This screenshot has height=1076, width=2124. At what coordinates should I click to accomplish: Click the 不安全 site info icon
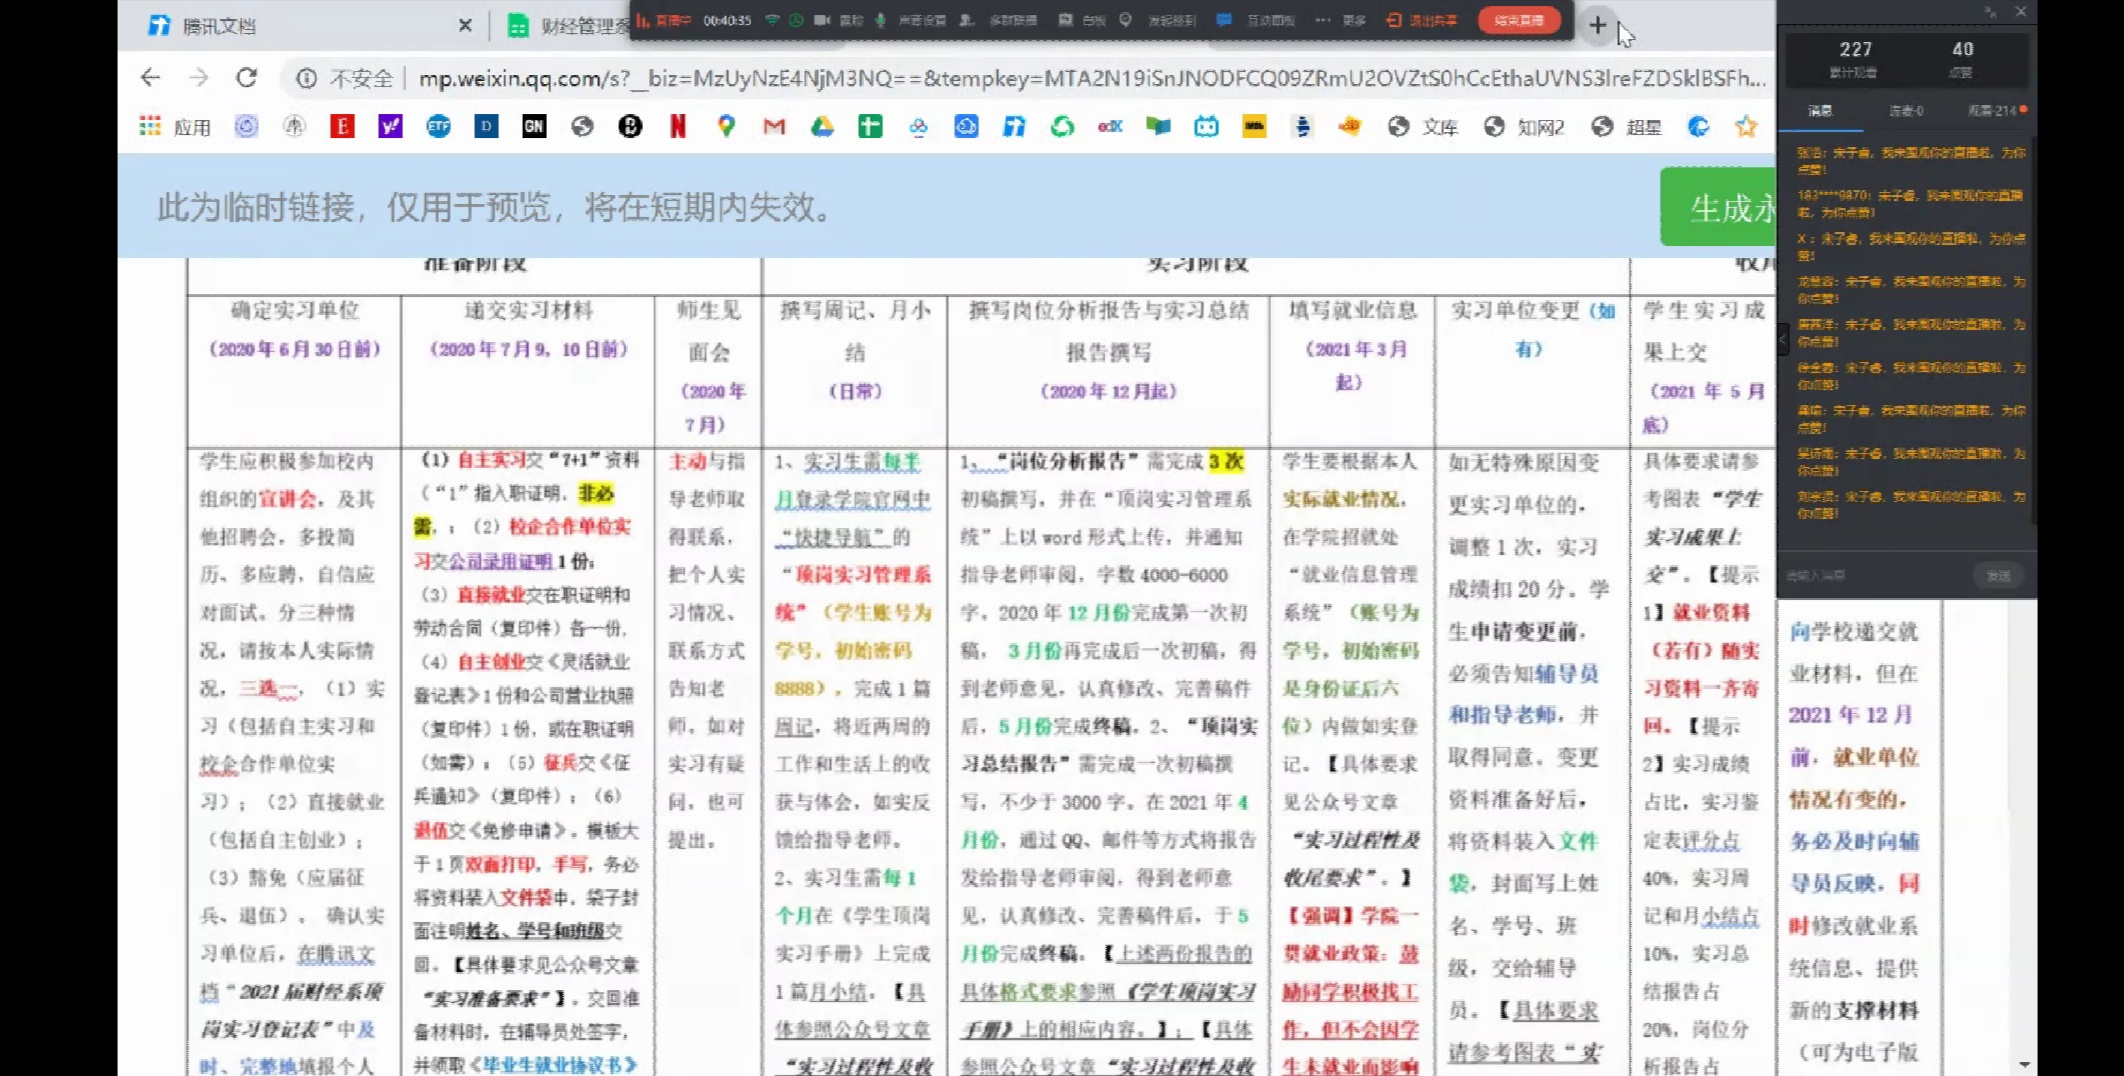(307, 78)
